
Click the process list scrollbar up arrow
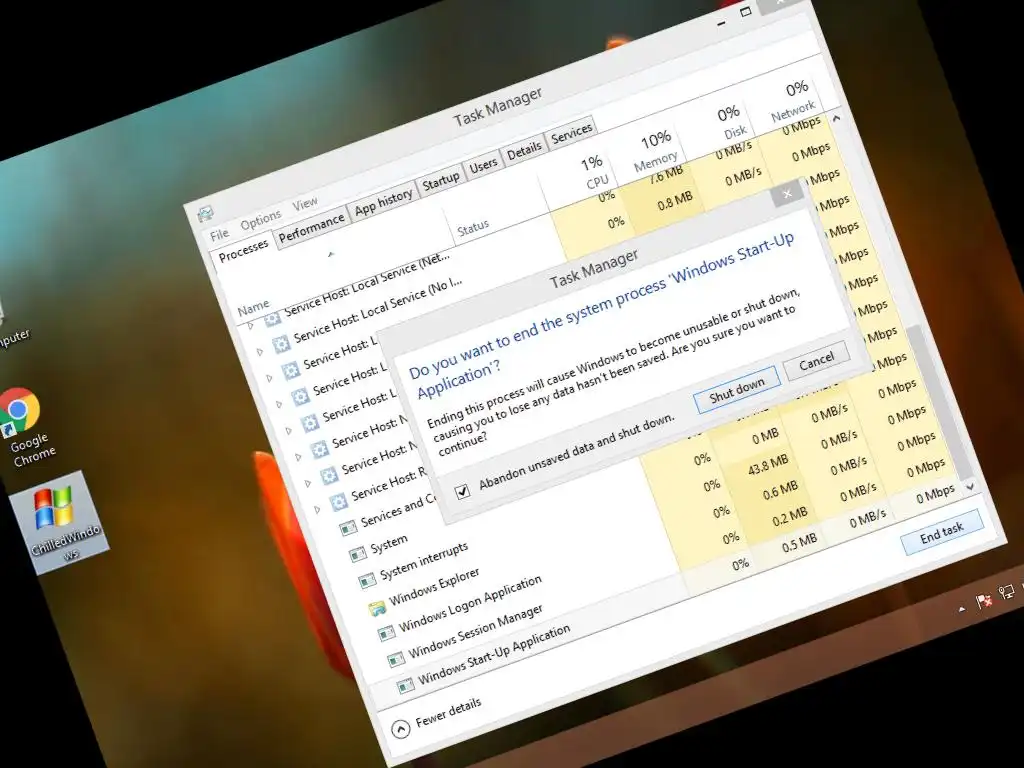[837, 118]
